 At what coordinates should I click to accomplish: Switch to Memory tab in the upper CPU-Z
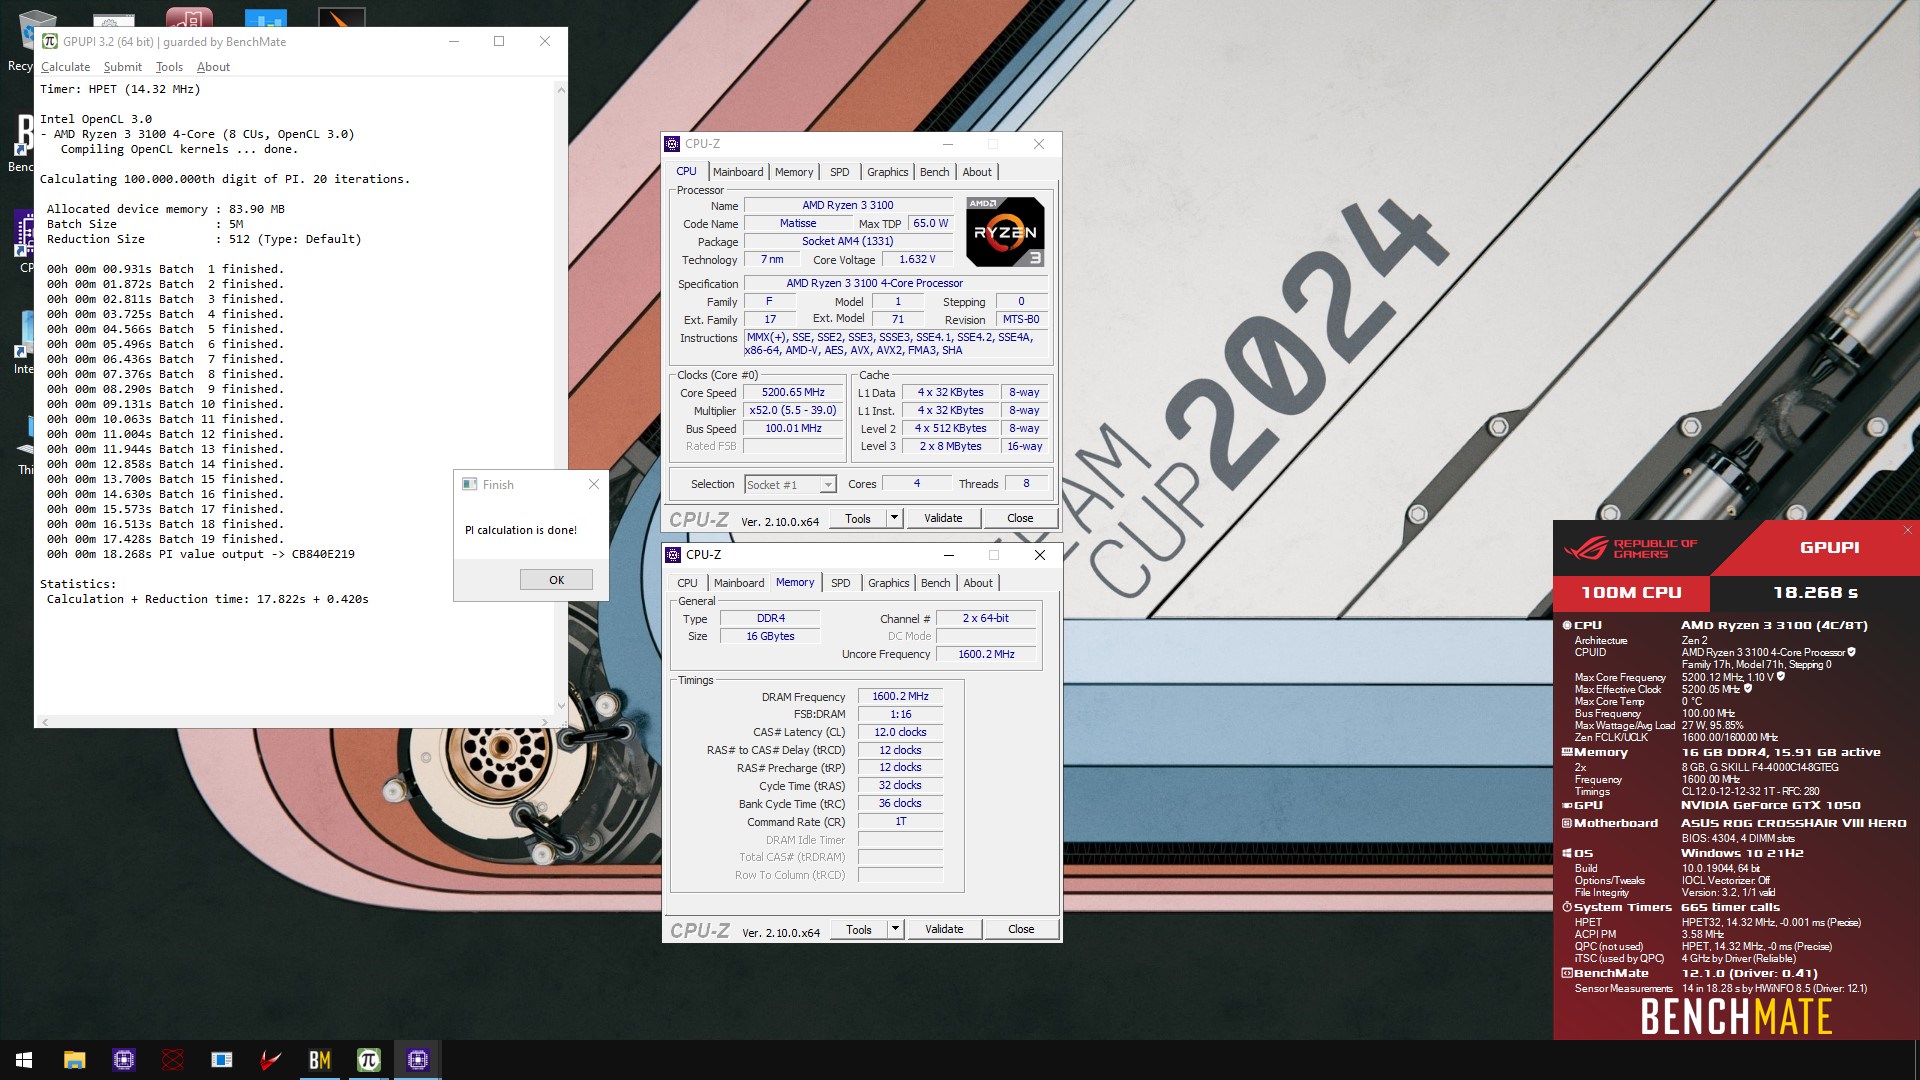pyautogui.click(x=794, y=172)
